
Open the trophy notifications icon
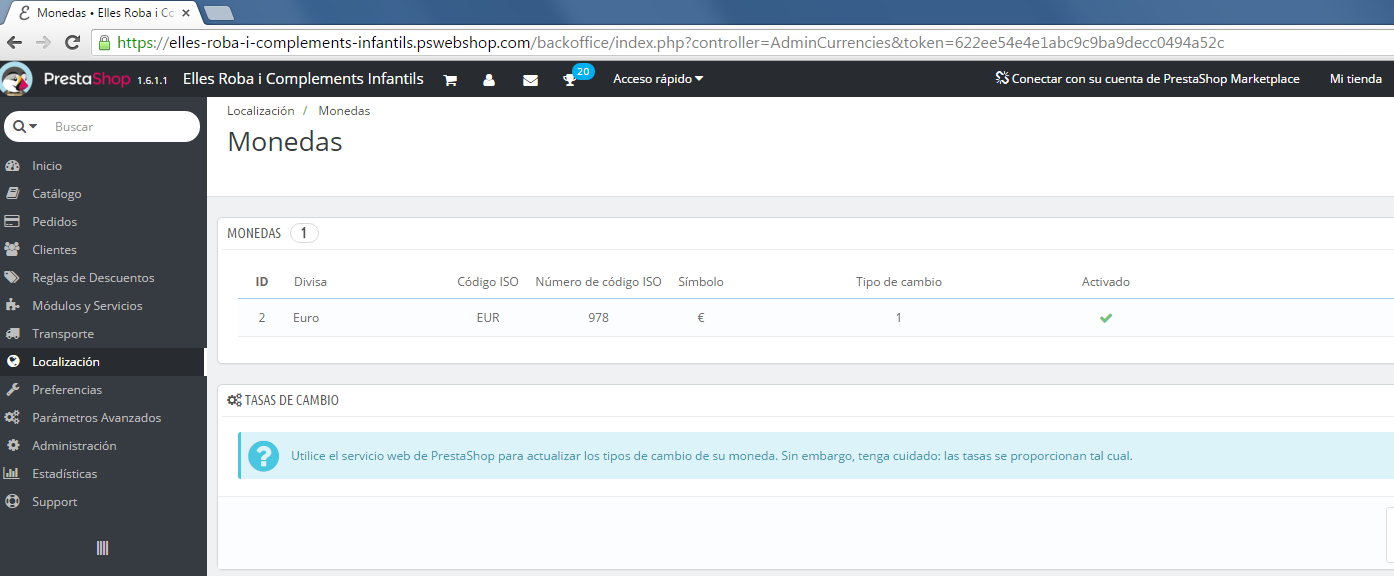tap(570, 80)
